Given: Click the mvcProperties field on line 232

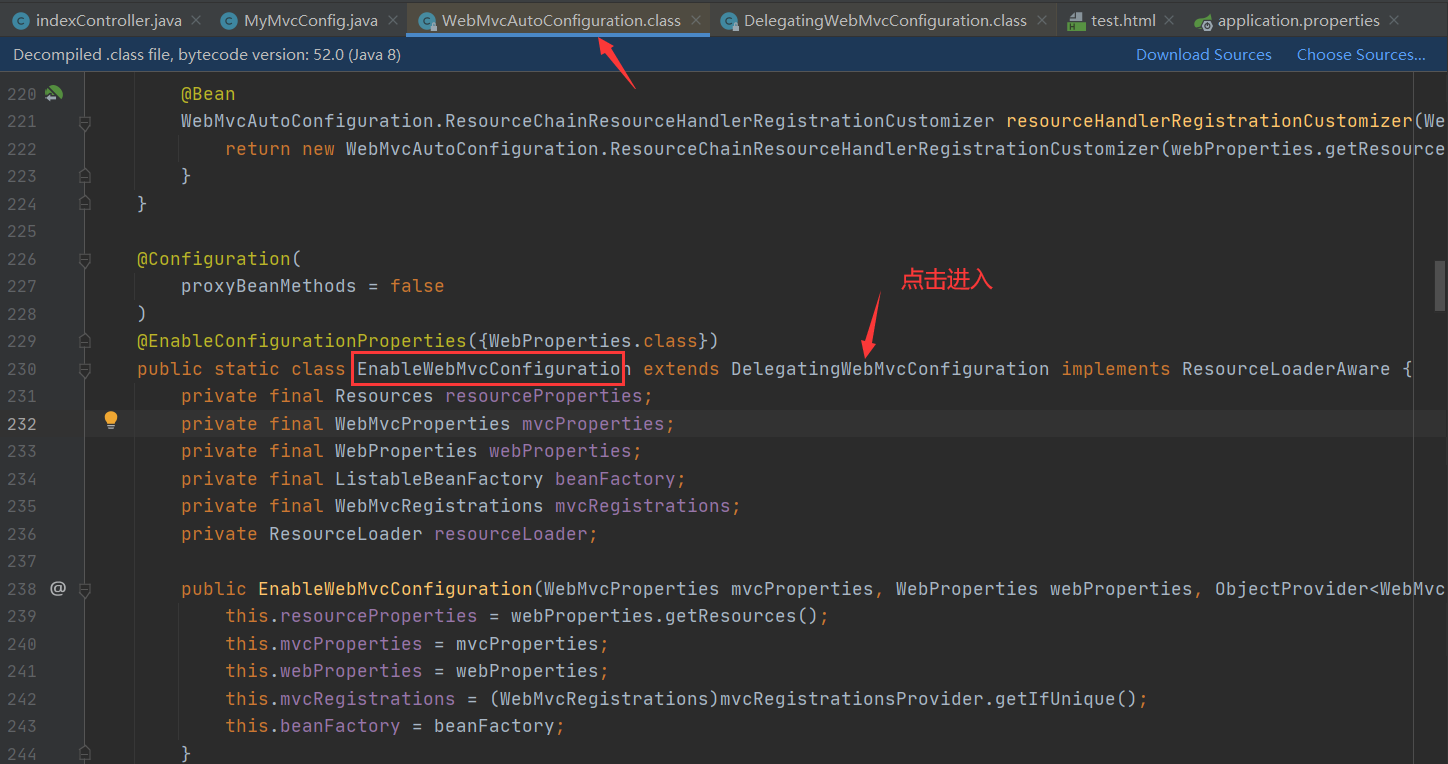Looking at the screenshot, I should click(x=593, y=424).
